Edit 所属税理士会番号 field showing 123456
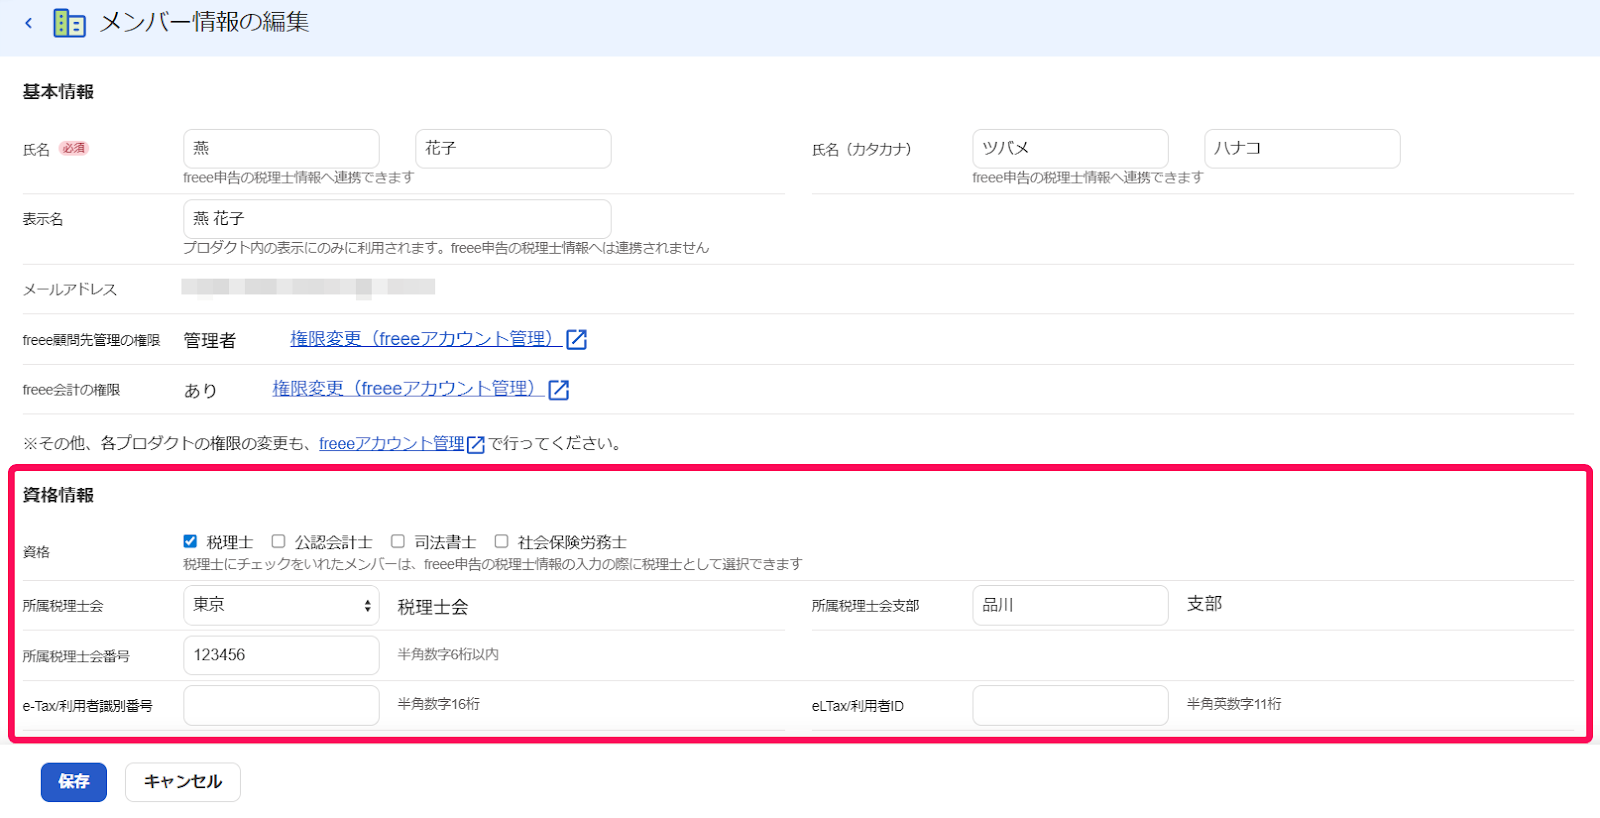 point(281,655)
